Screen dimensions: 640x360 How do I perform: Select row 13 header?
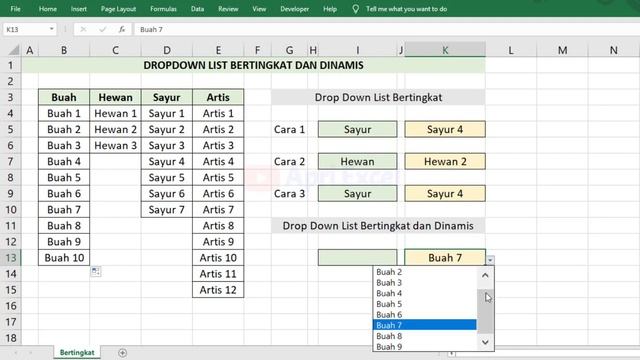point(11,258)
